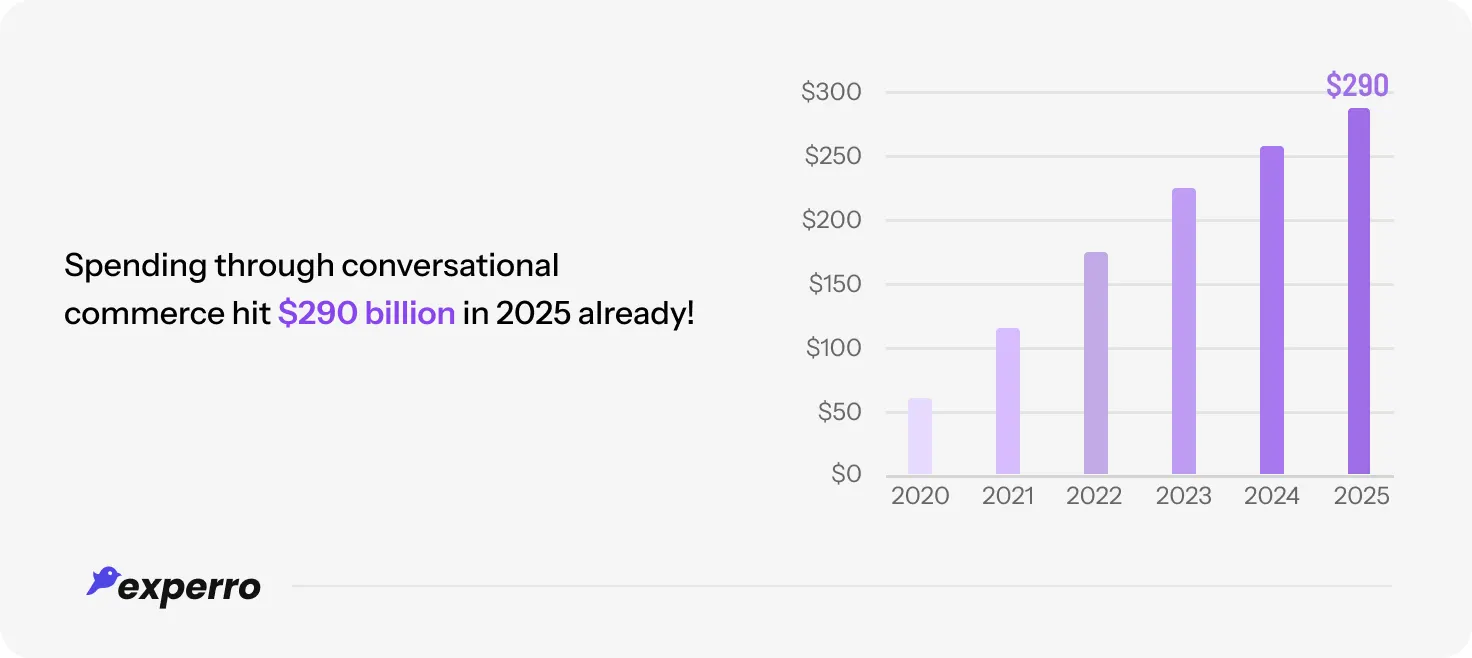Click the highlighted $290 billion text

click(x=367, y=313)
